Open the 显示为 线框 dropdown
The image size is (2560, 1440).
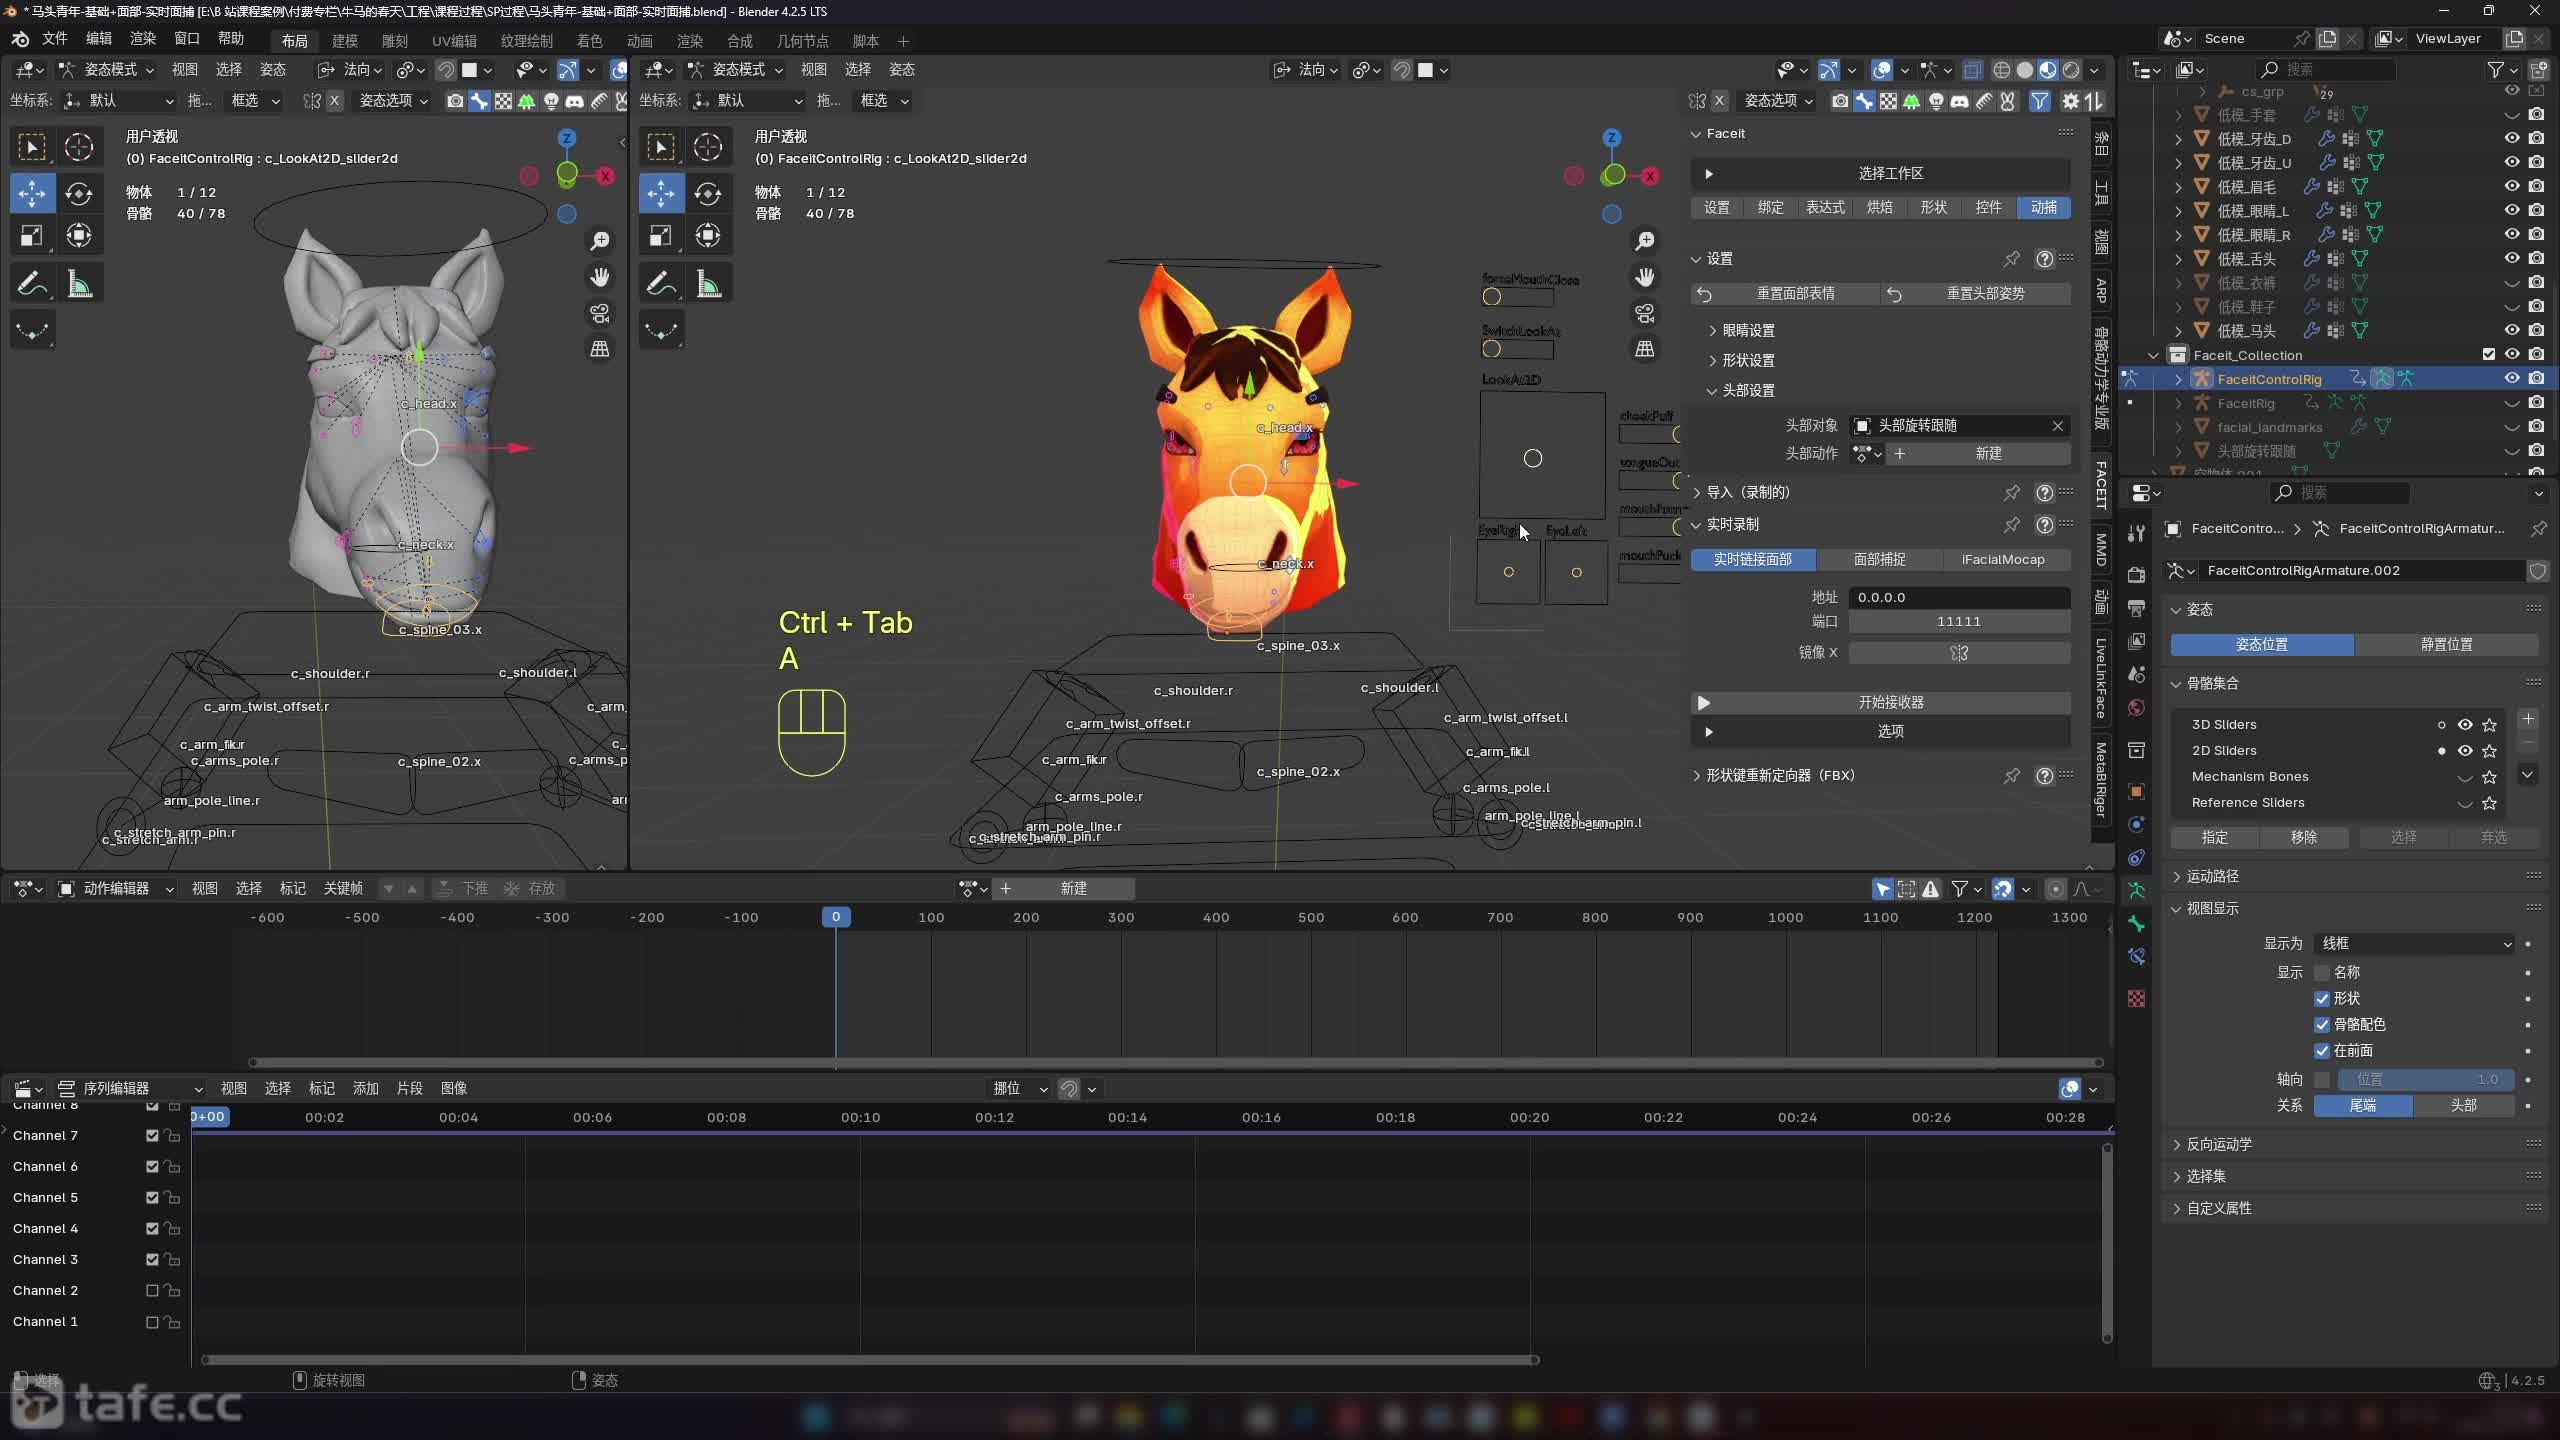[x=2414, y=943]
